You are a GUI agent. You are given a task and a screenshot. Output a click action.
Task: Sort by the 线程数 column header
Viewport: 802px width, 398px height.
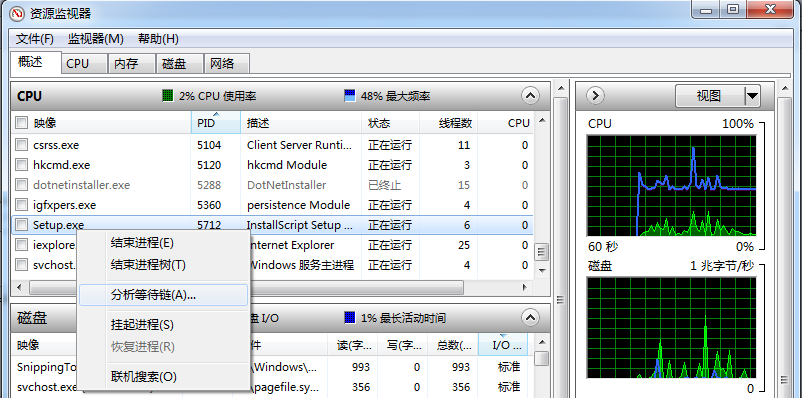(x=449, y=123)
